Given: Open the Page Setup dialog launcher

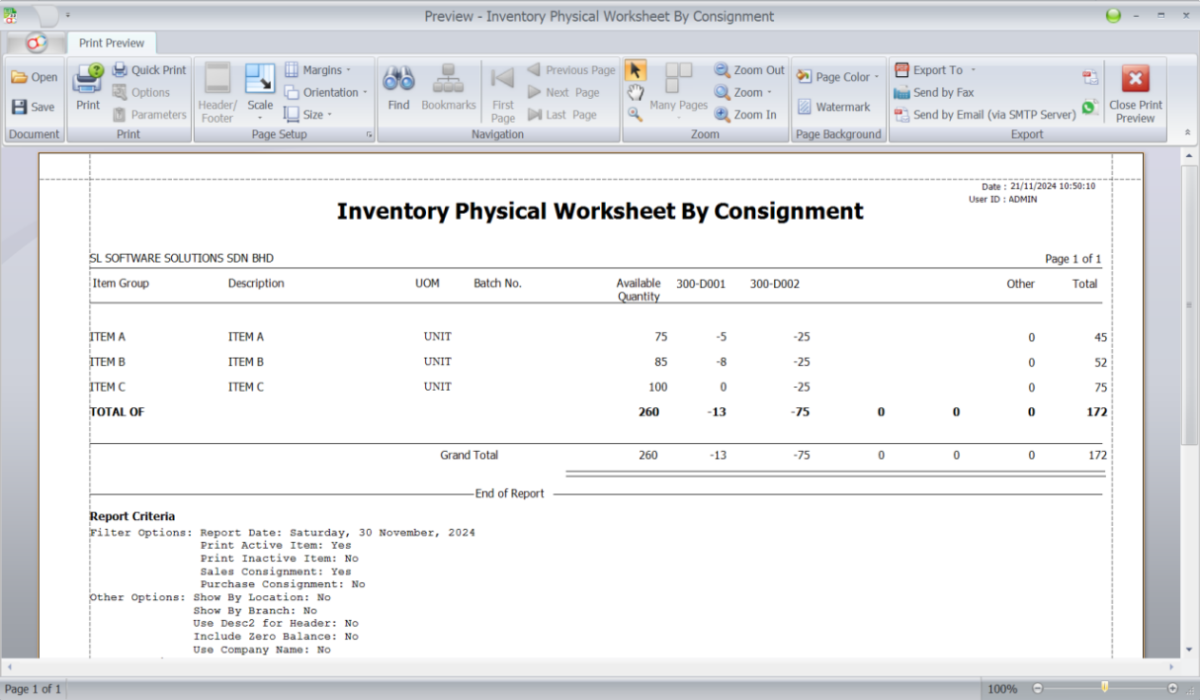Looking at the screenshot, I should coord(368,134).
